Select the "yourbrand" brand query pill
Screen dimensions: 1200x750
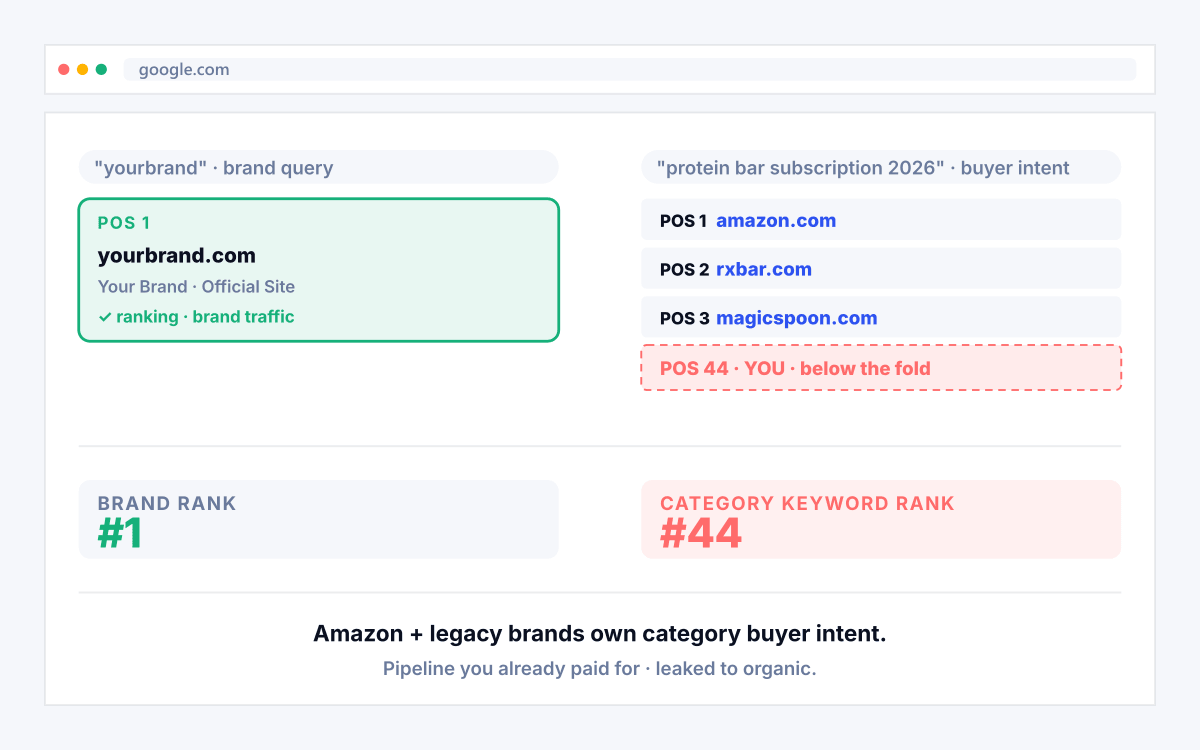coord(318,167)
